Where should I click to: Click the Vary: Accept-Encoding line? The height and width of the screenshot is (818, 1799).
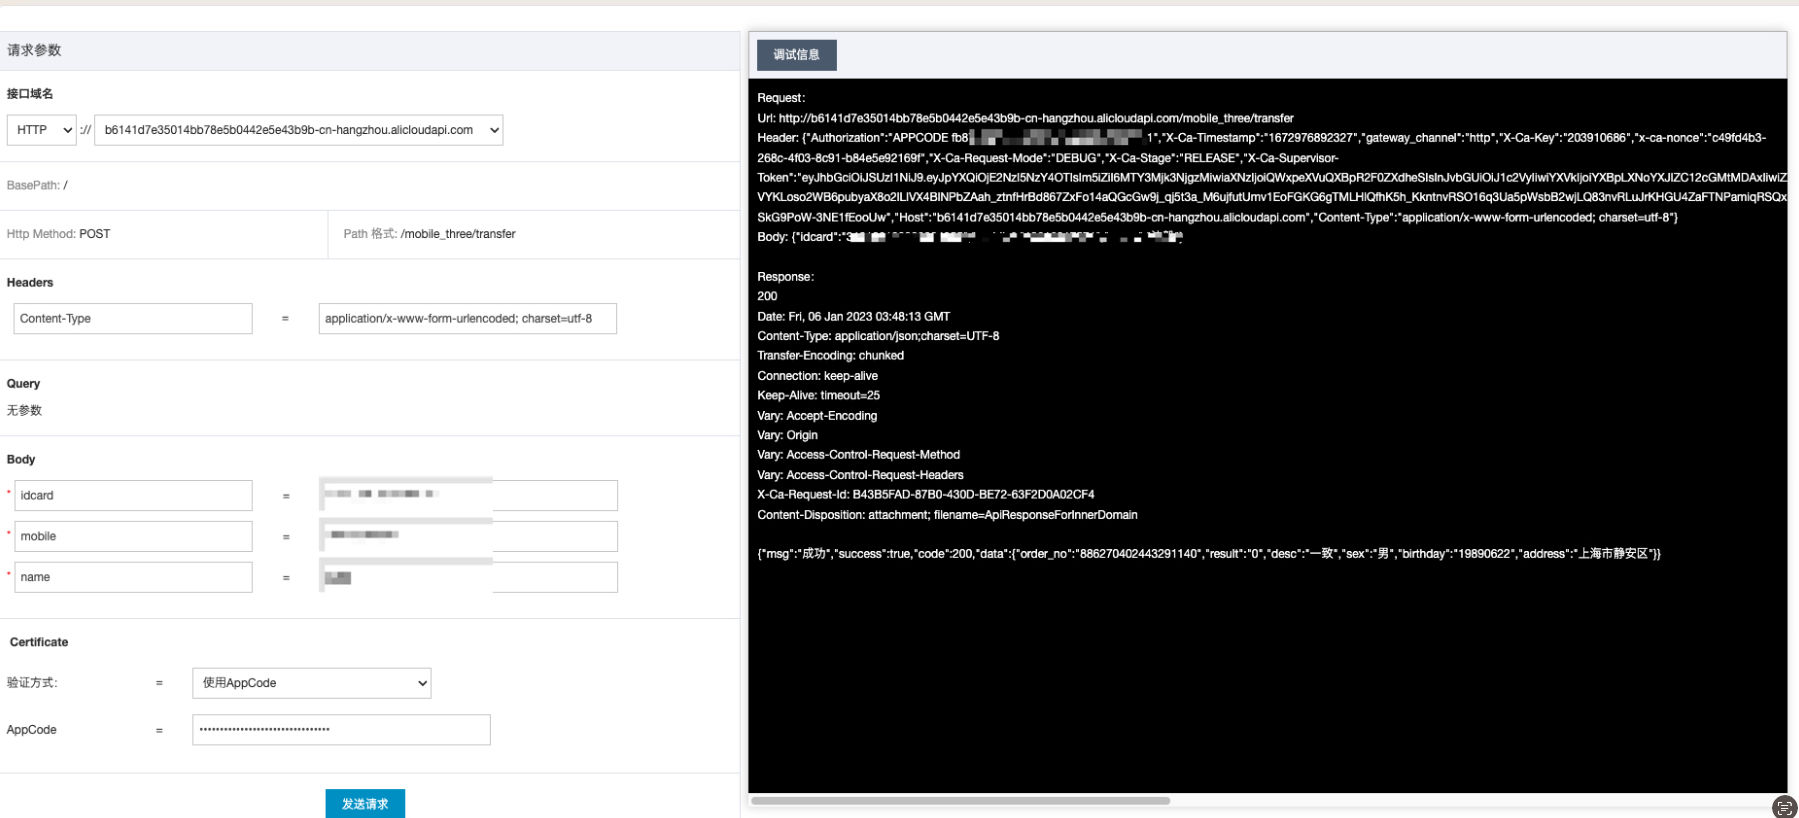tap(817, 416)
